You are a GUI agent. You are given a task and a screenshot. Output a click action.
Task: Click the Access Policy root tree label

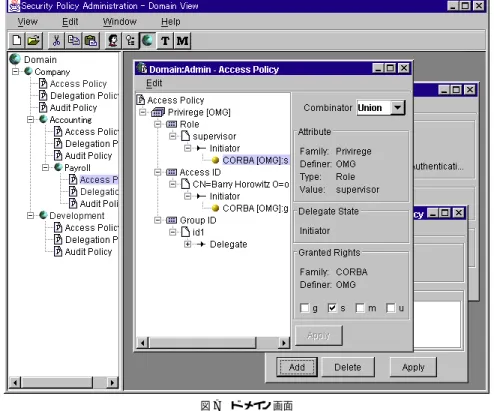176,100
